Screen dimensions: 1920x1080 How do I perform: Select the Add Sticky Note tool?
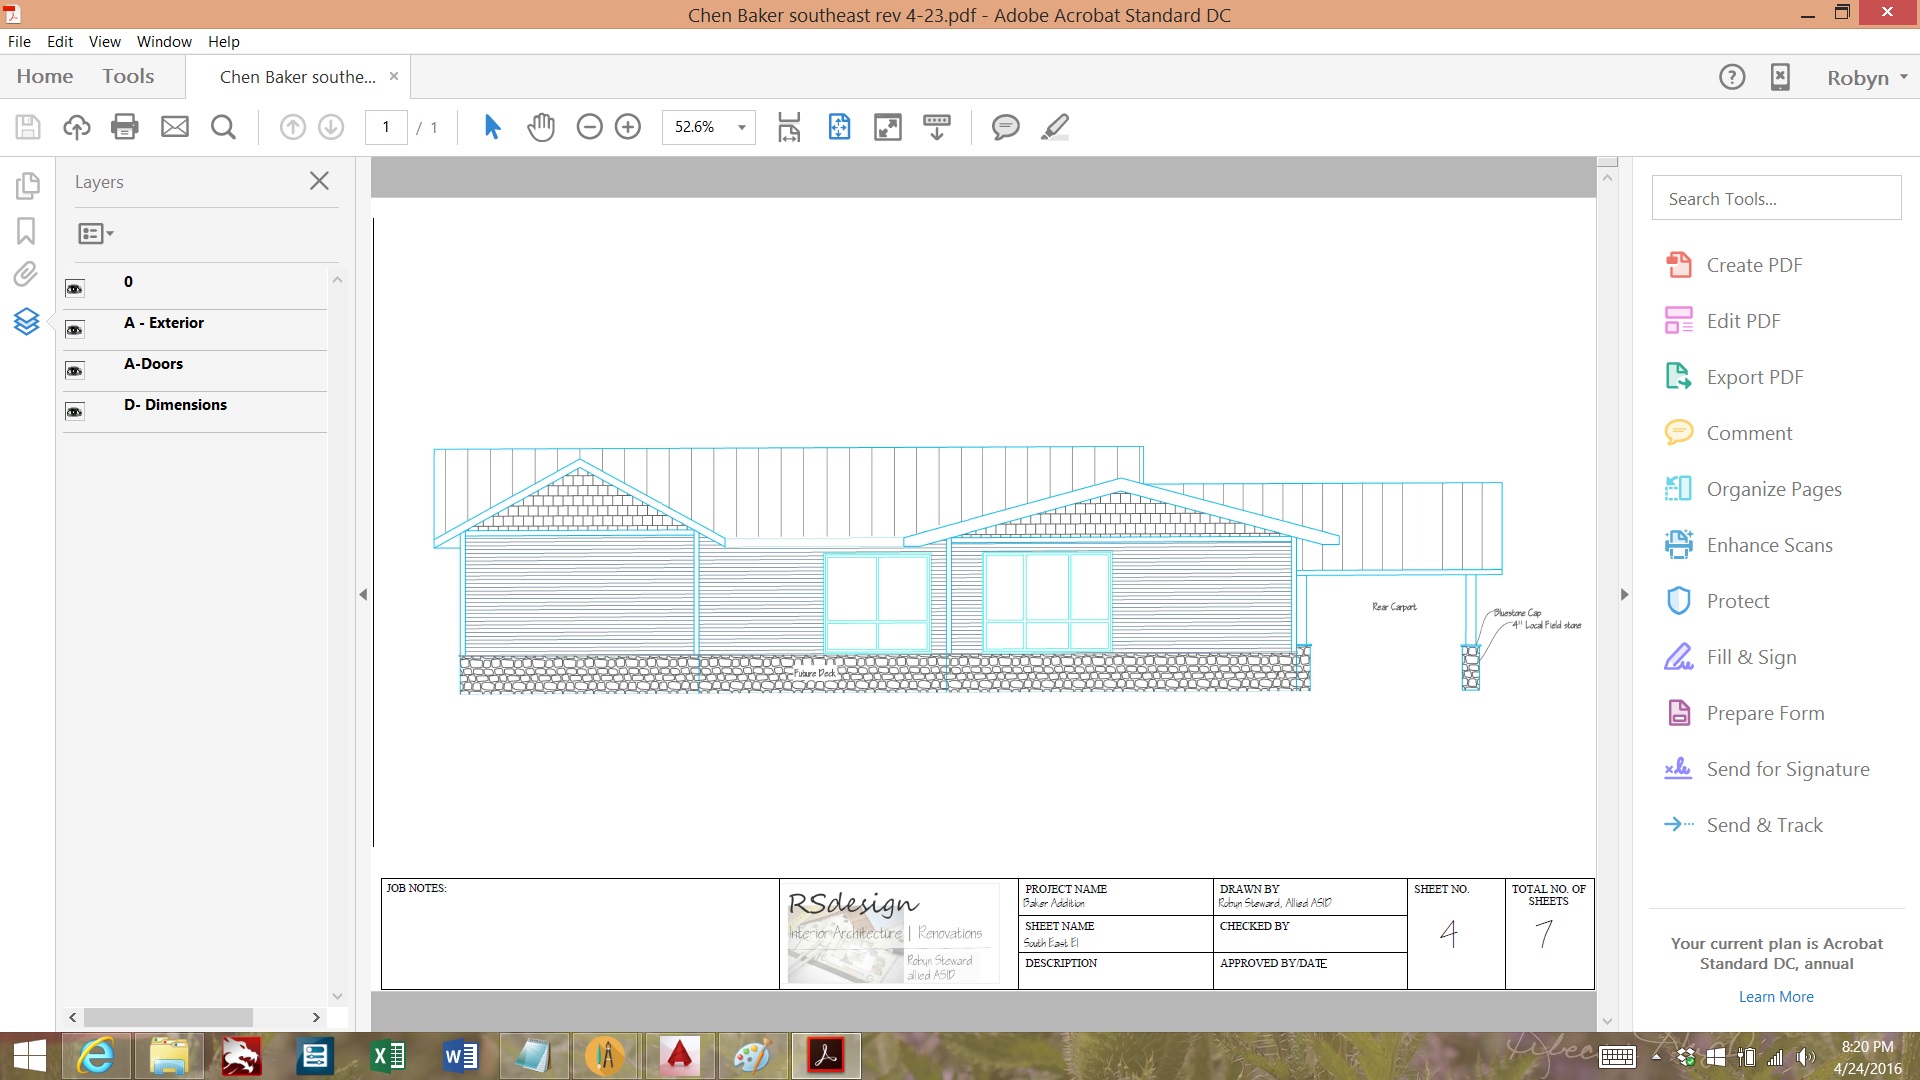click(x=1006, y=127)
